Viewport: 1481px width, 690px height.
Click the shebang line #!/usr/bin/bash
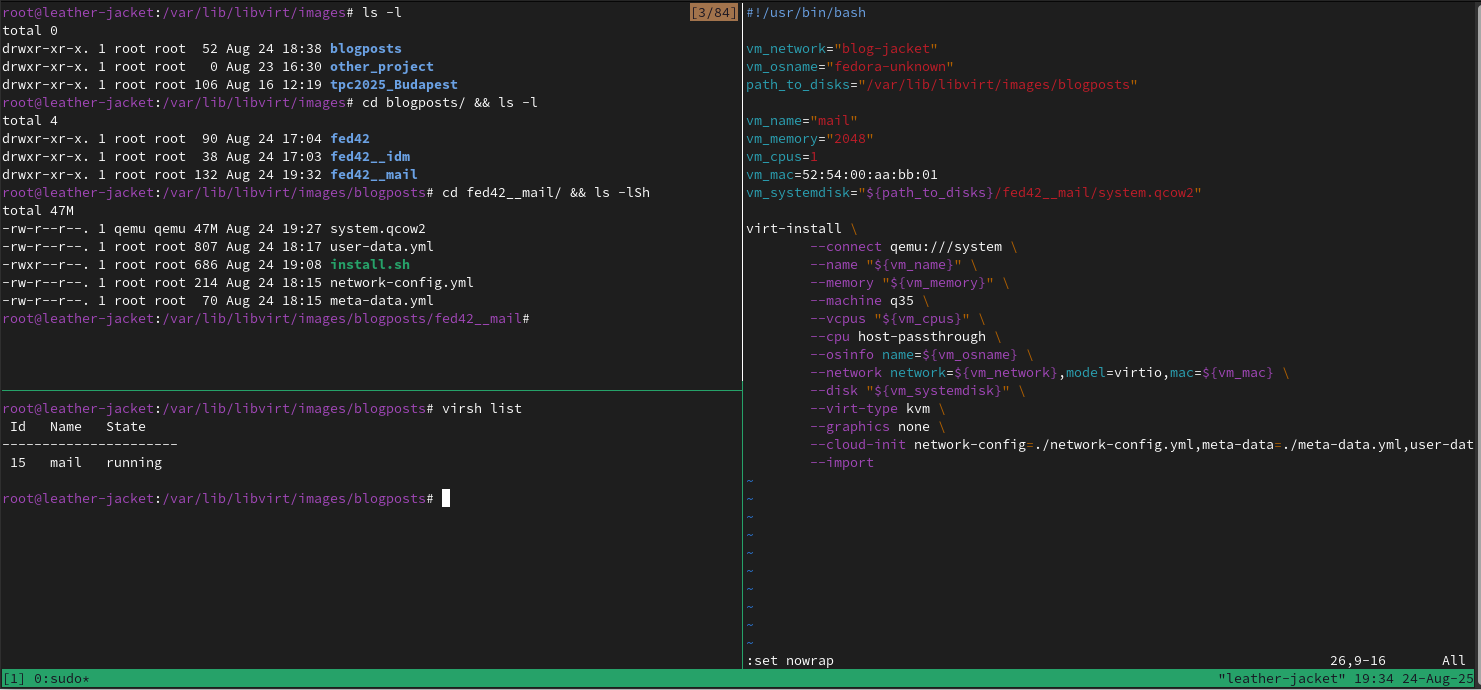point(806,12)
